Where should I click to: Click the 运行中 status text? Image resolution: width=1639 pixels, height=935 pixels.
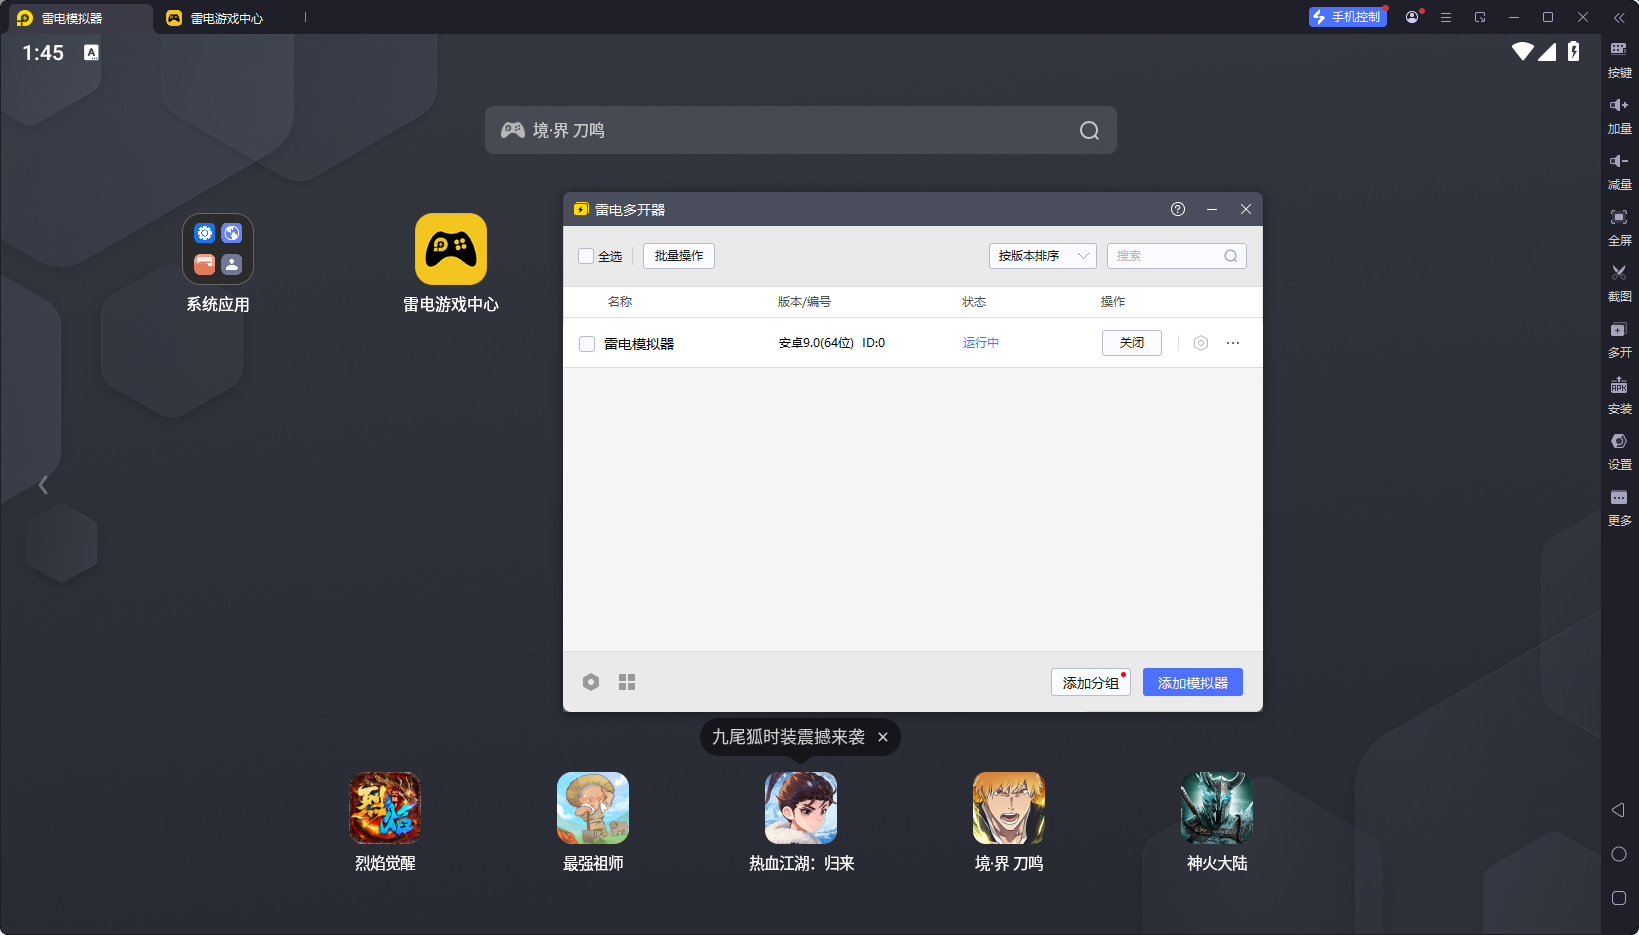tap(981, 343)
